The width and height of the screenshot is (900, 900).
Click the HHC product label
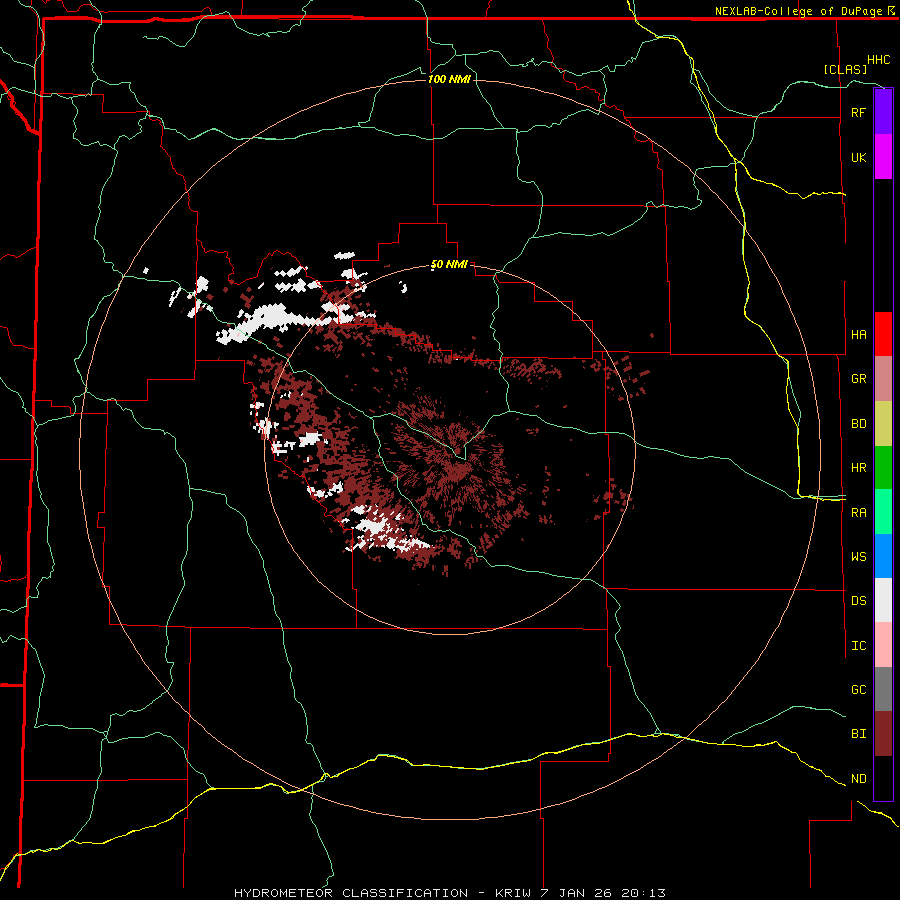tap(879, 60)
